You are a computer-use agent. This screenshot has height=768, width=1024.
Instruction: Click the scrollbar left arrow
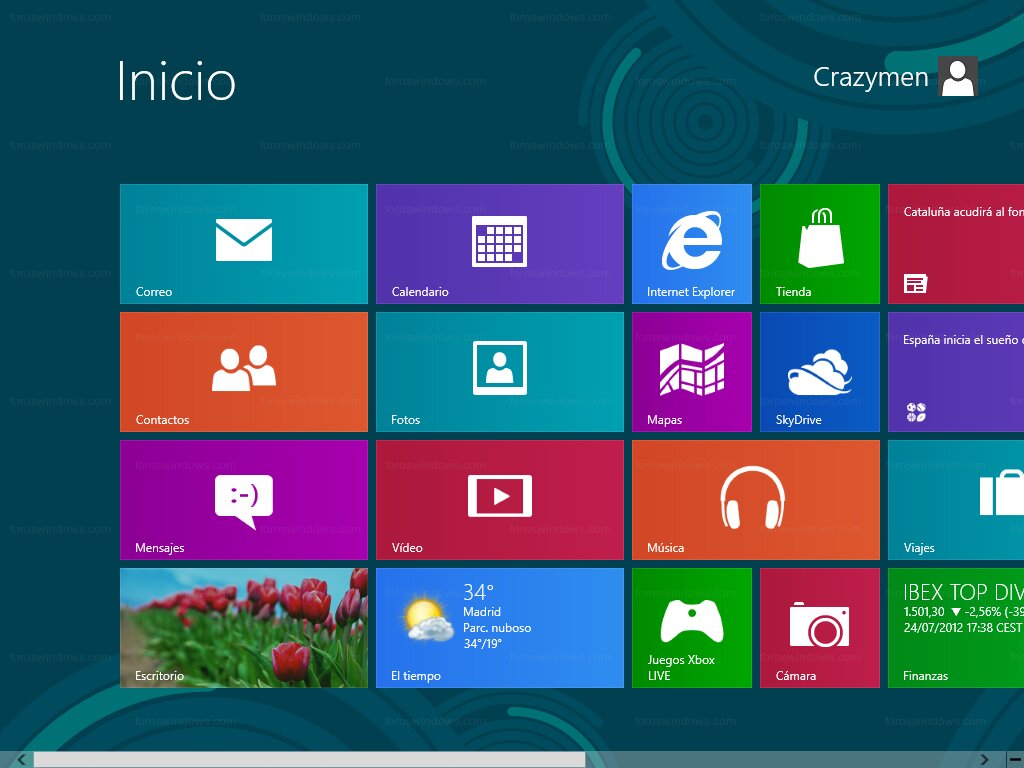[x=21, y=760]
